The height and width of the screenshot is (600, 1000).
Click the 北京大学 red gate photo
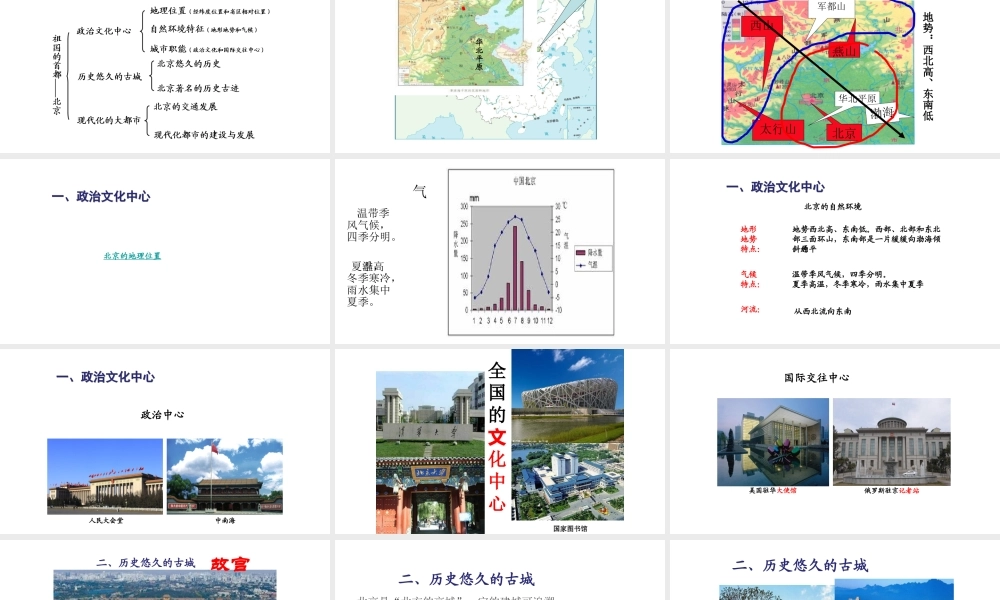[430, 495]
